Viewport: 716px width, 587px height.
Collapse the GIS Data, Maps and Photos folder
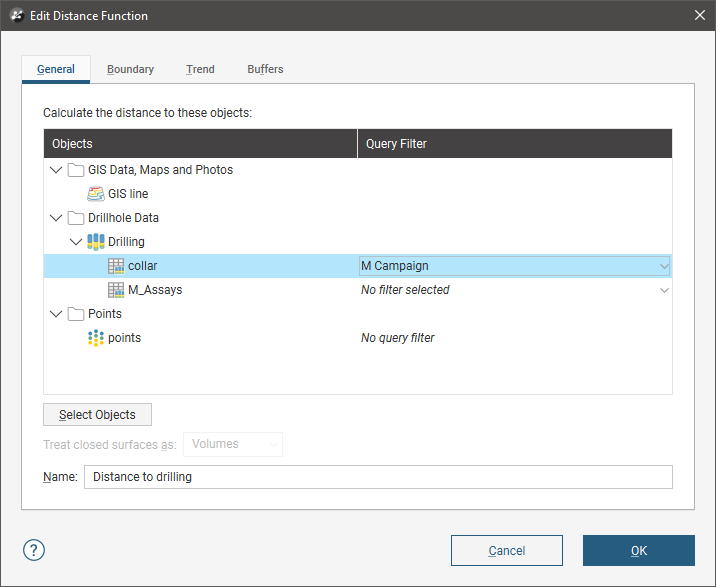(x=56, y=170)
